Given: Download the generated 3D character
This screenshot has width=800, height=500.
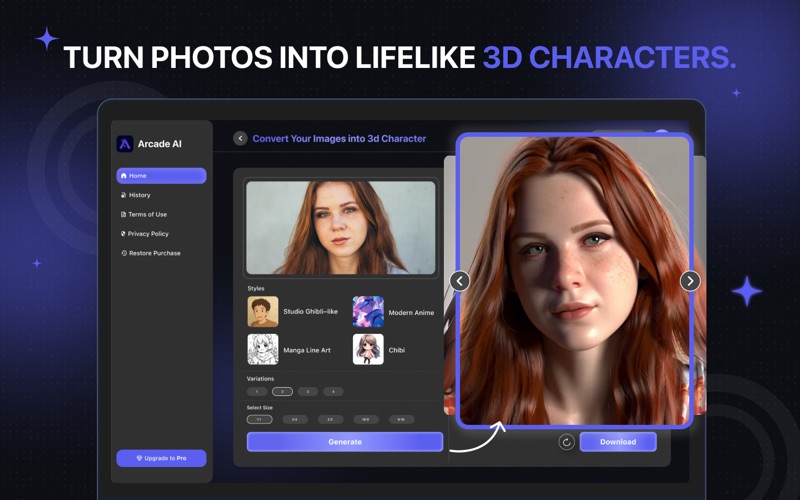Looking at the screenshot, I should [x=618, y=442].
